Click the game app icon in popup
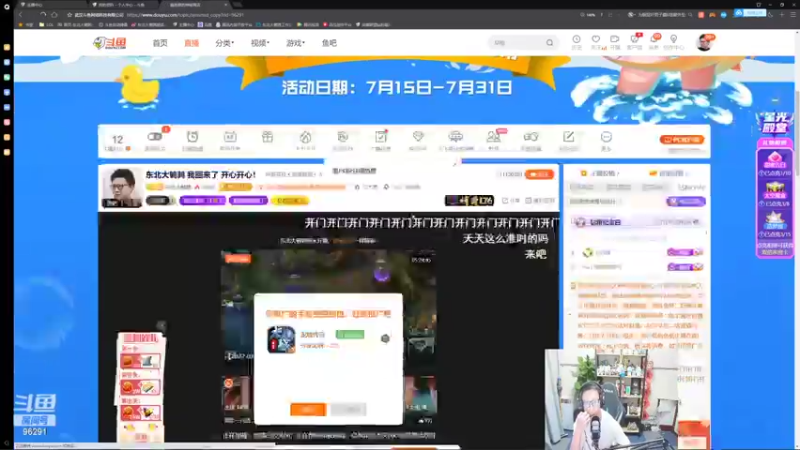This screenshot has height=450, width=800. [x=281, y=339]
